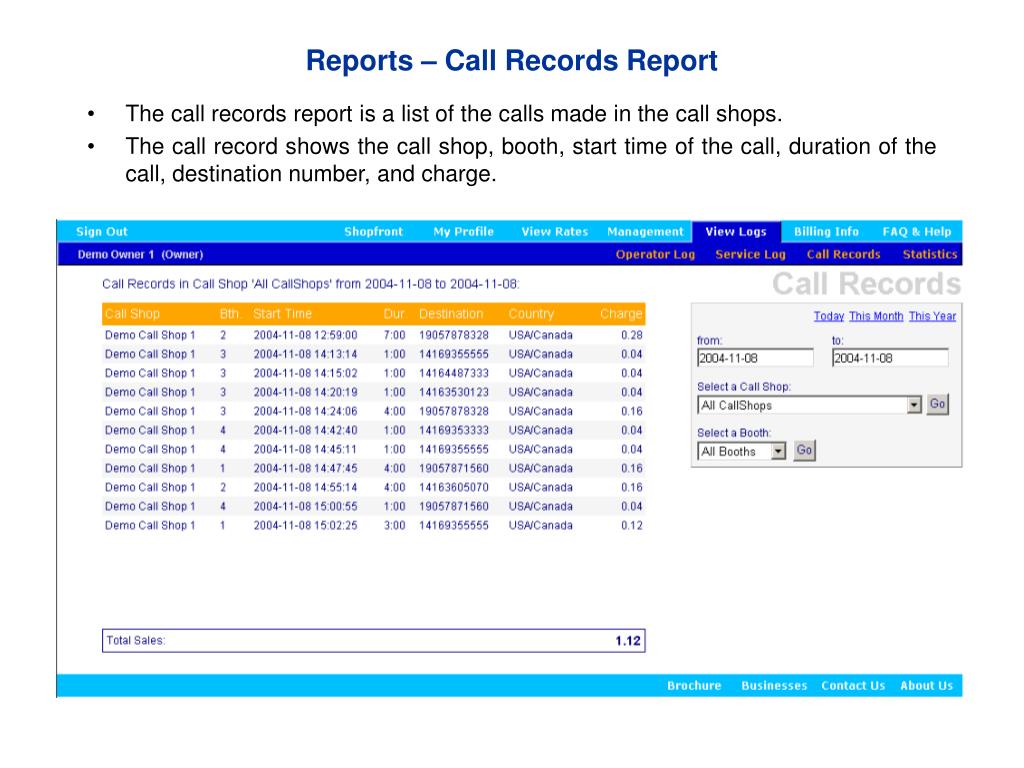Open the All Booths dropdown
The height and width of the screenshot is (768, 1024).
click(741, 451)
